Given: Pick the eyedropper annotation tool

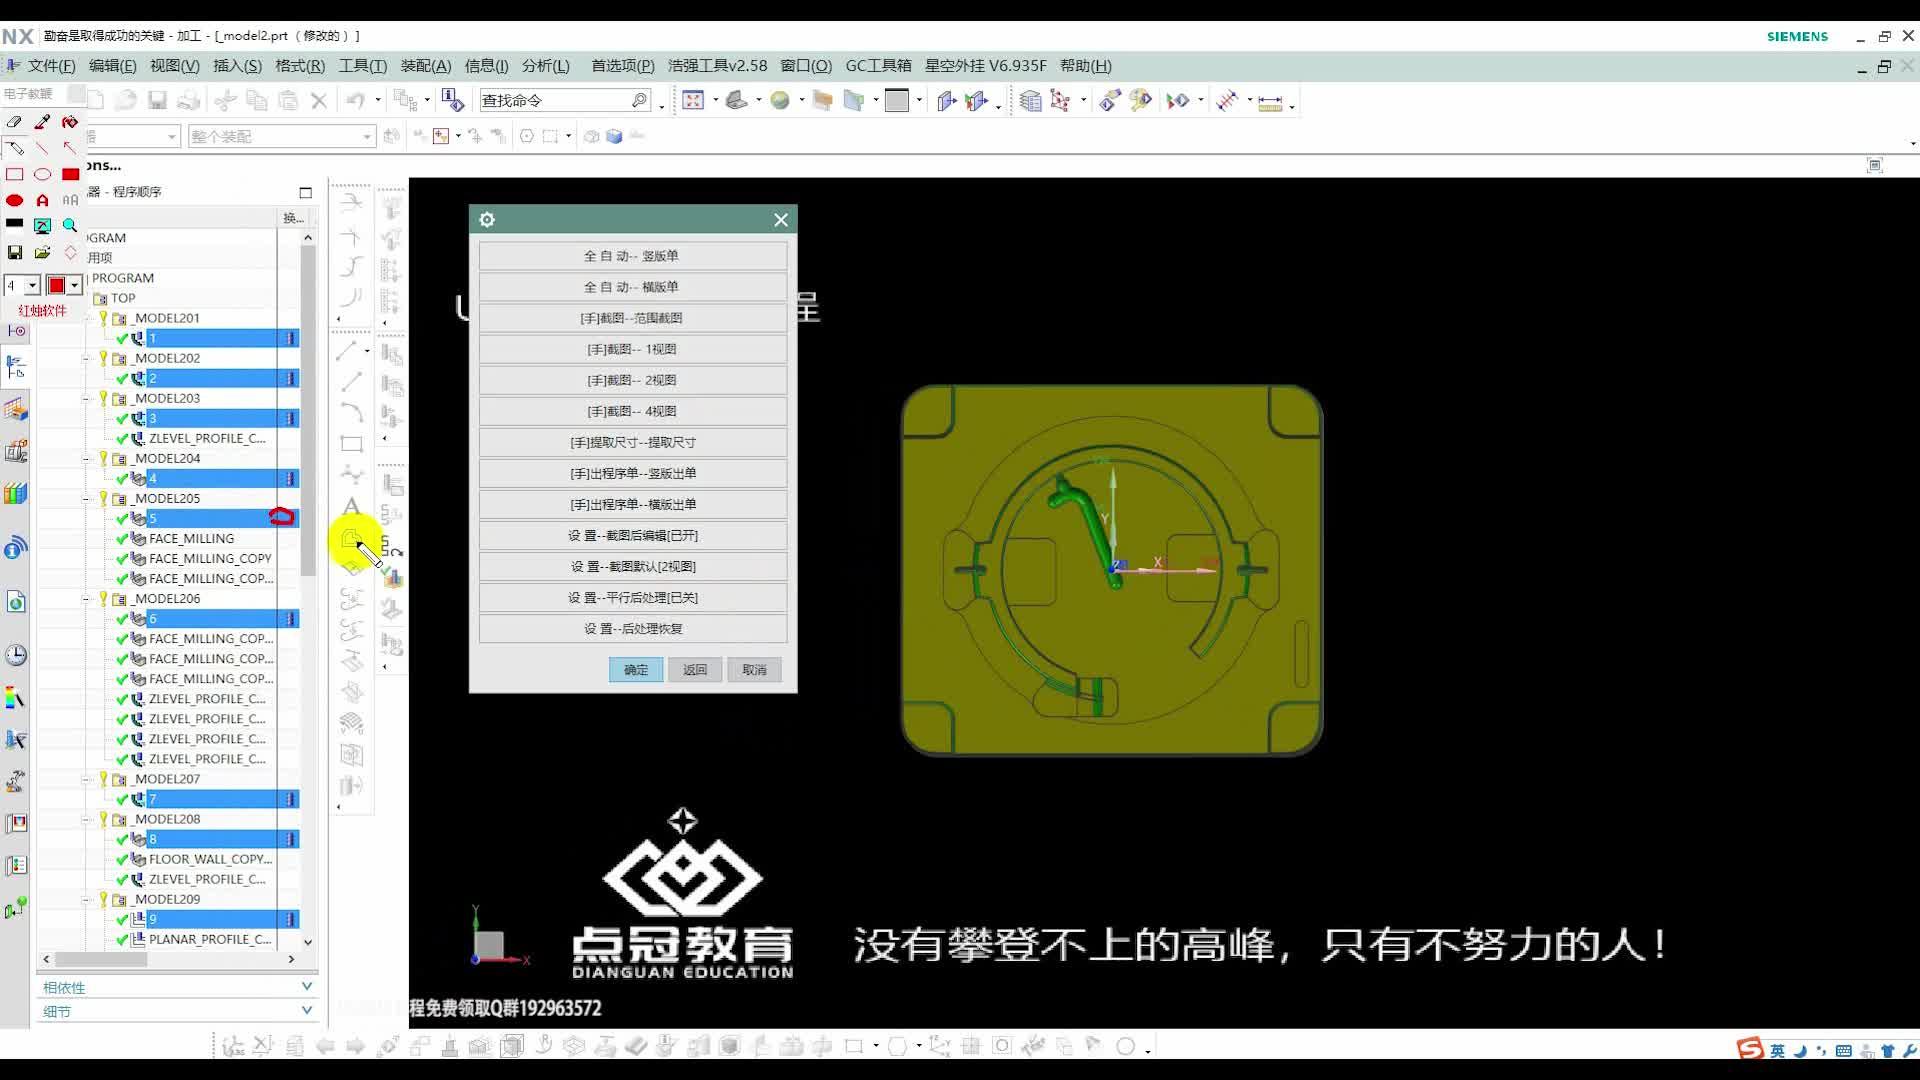Looking at the screenshot, I should [x=42, y=122].
